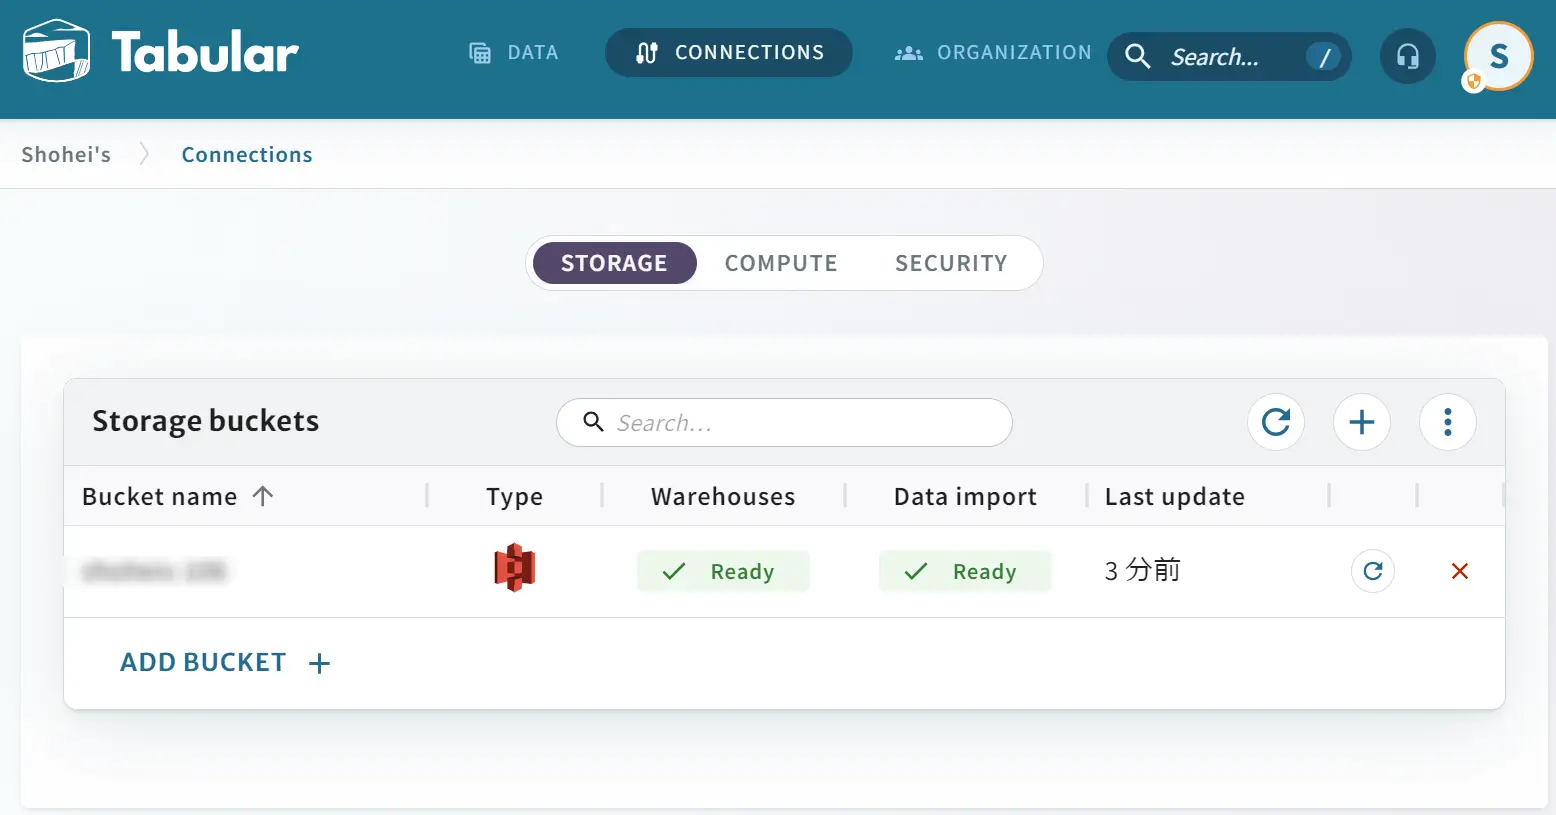
Task: Click the Warehouses Ready status badge
Action: (x=723, y=571)
